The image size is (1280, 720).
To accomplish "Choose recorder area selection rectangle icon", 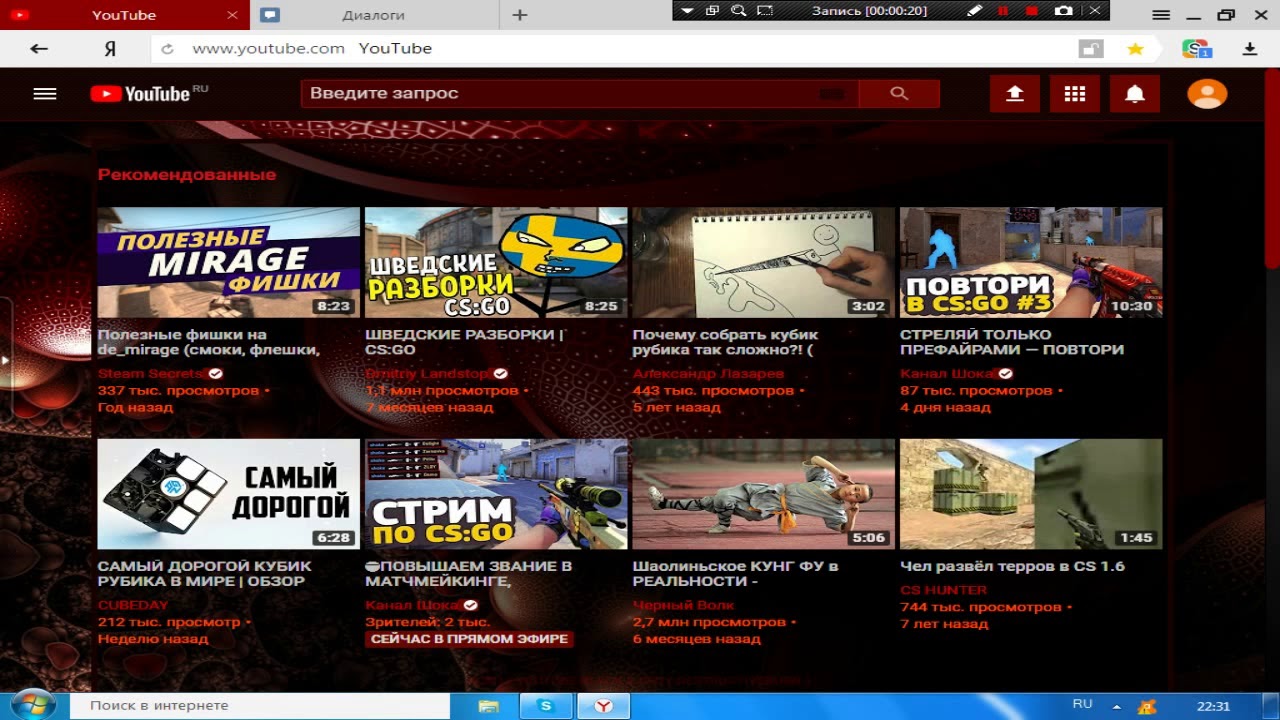I will click(x=765, y=11).
